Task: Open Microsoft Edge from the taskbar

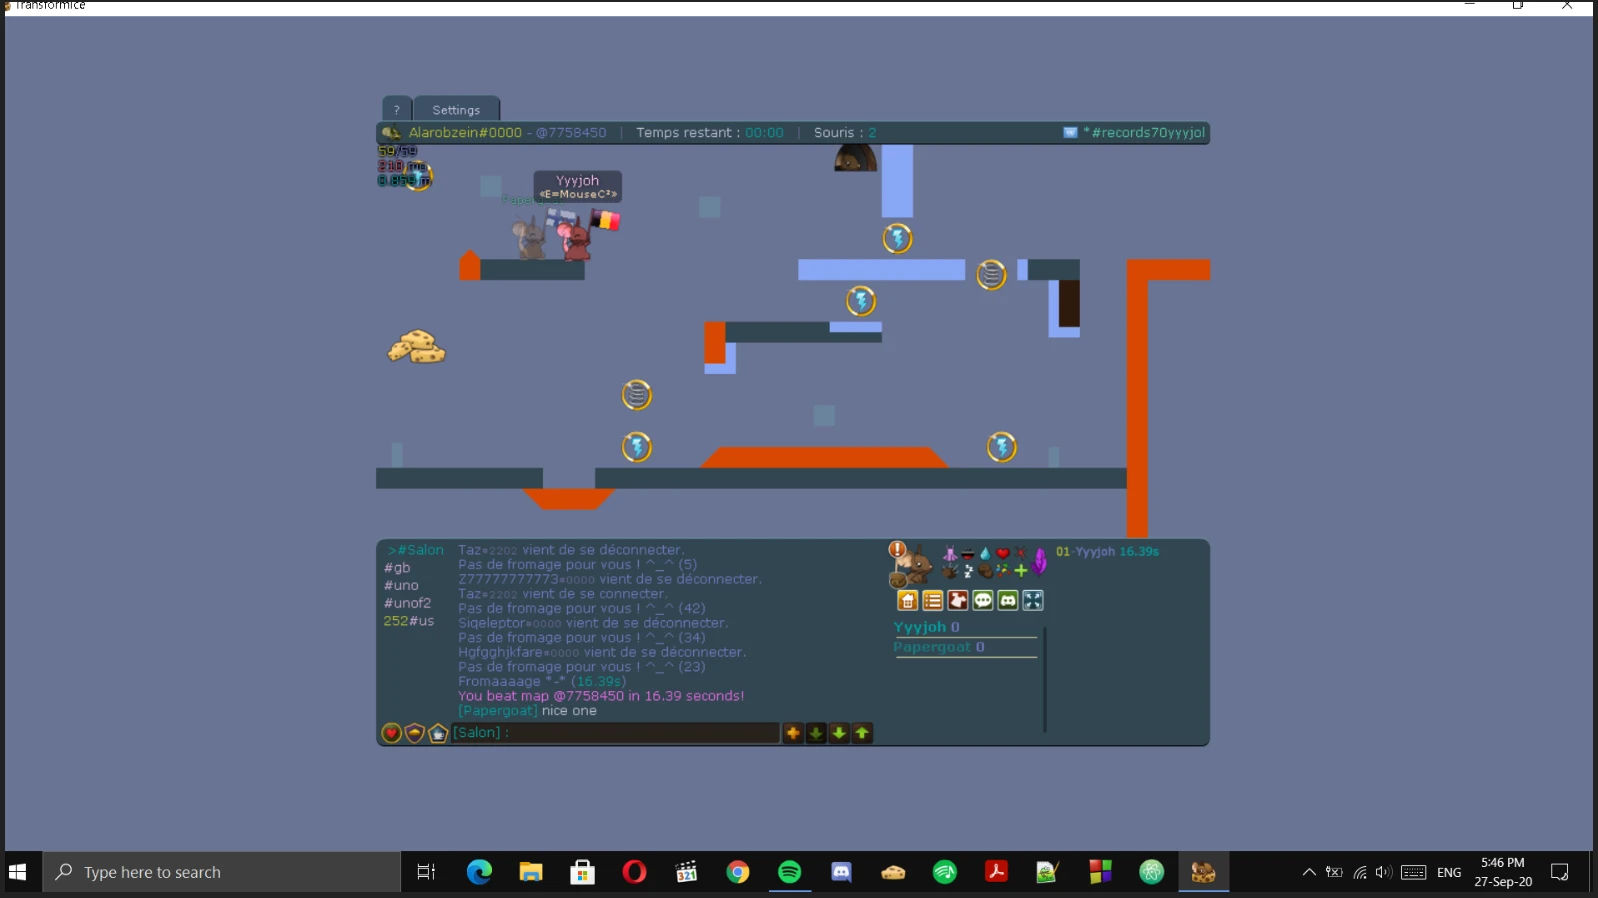Action: click(479, 872)
